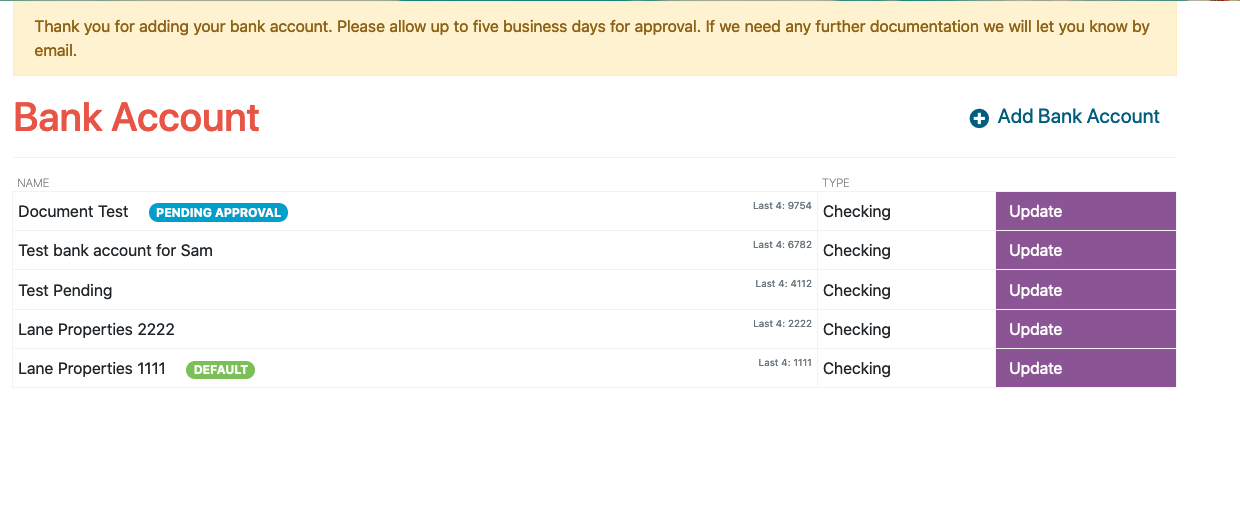
Task: Click Lane Properties 2222 name
Action: coord(96,329)
